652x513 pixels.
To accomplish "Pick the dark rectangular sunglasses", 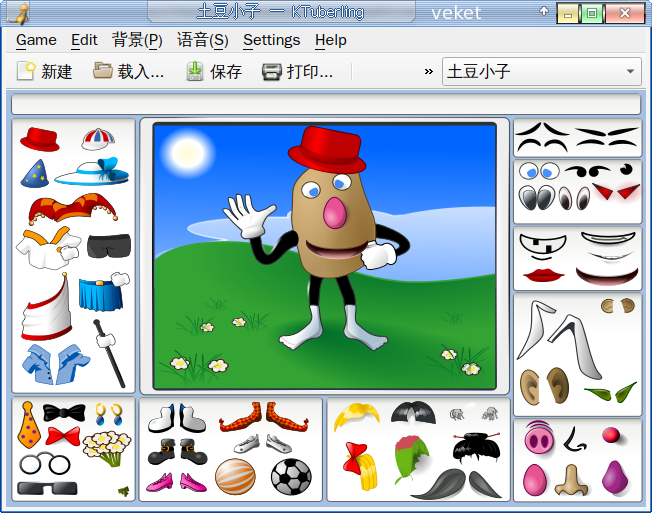I will tap(47, 488).
